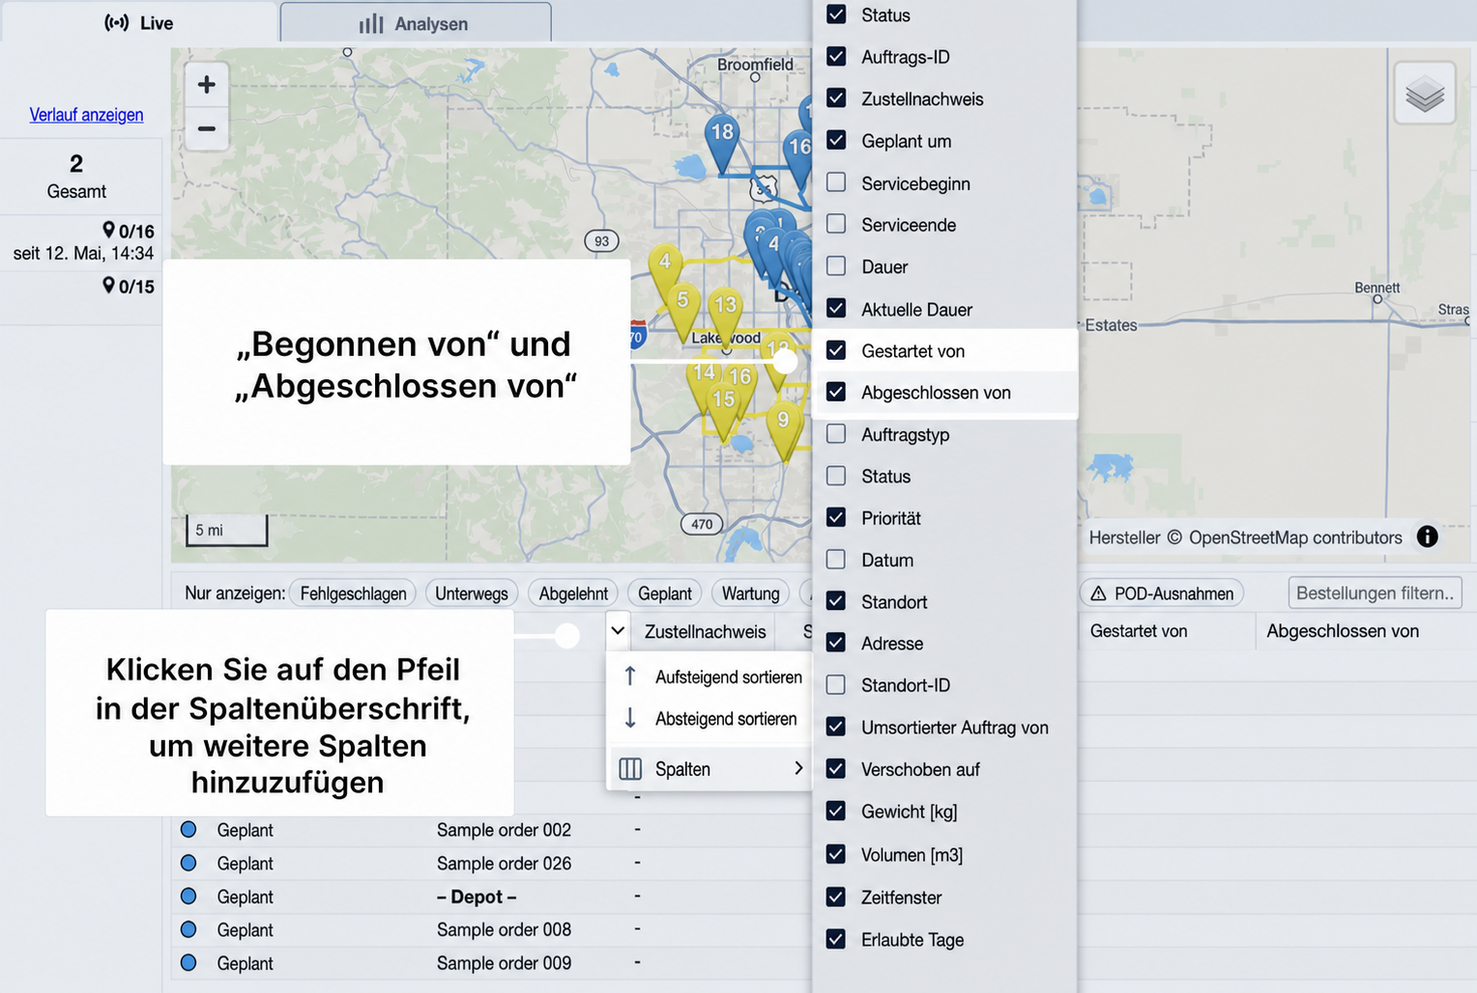Enable the Standort-ID column checkbox
The width and height of the screenshot is (1477, 993).
click(837, 685)
